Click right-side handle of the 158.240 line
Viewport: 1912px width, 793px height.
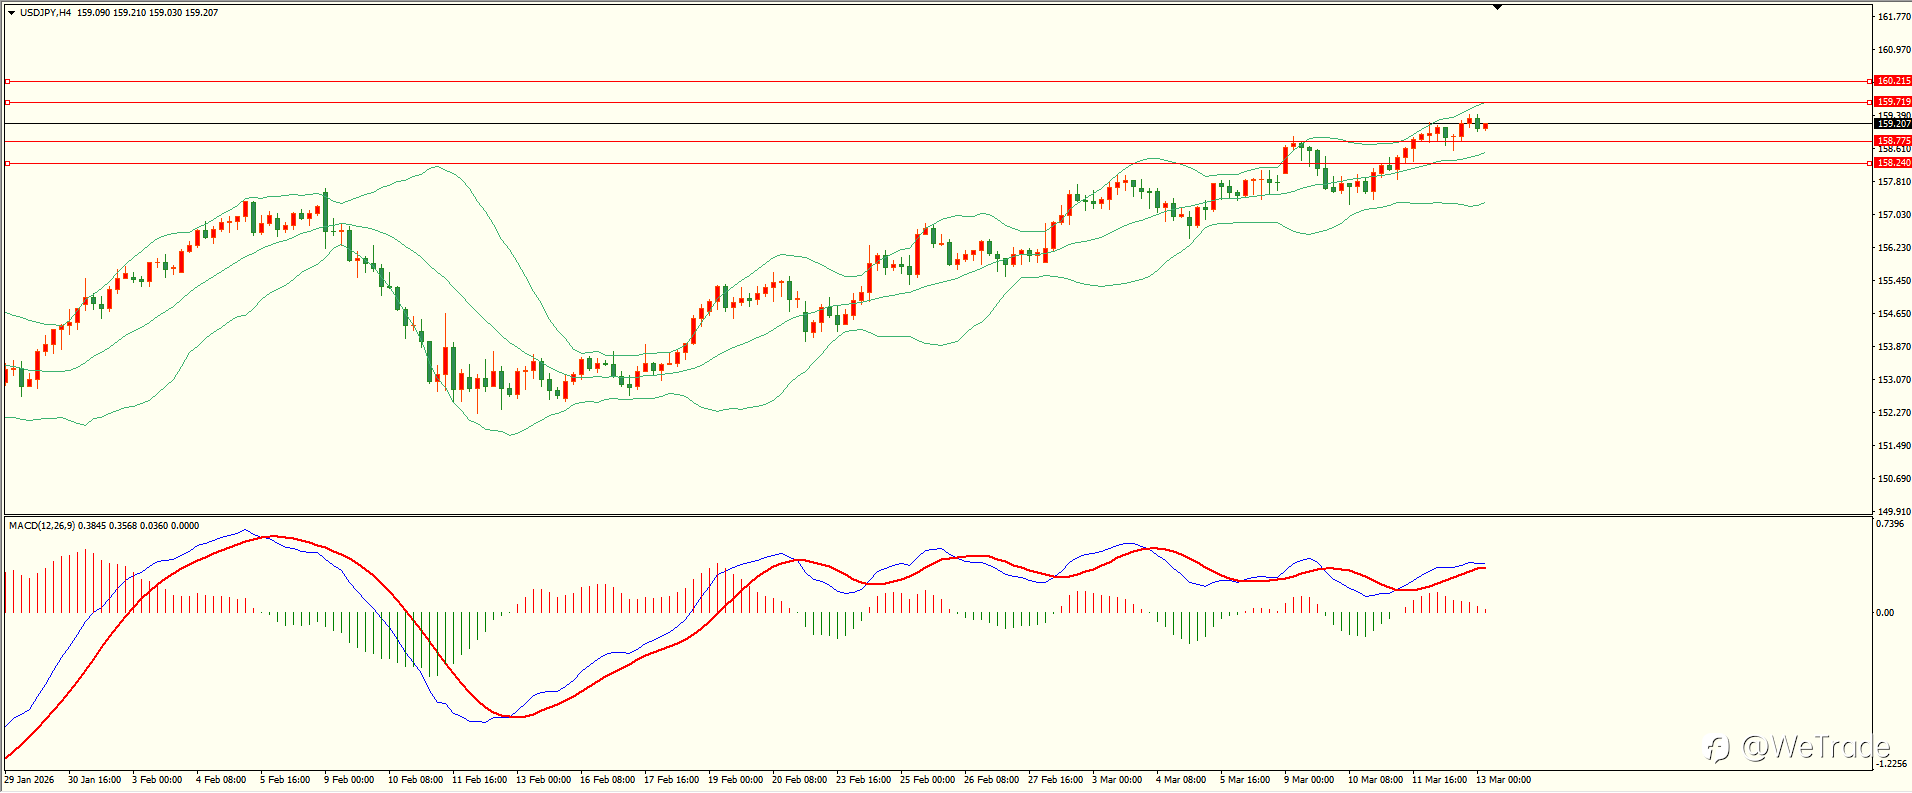click(x=1869, y=163)
